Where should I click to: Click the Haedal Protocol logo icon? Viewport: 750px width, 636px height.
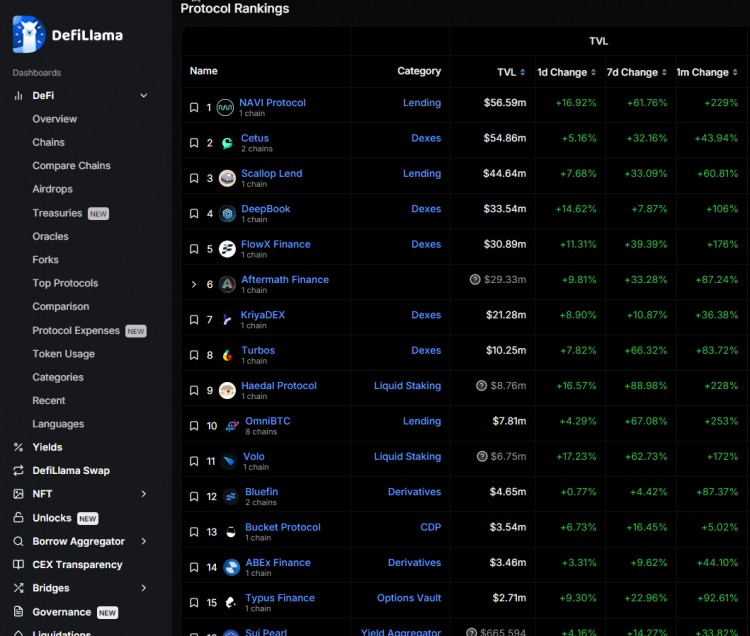(x=228, y=390)
